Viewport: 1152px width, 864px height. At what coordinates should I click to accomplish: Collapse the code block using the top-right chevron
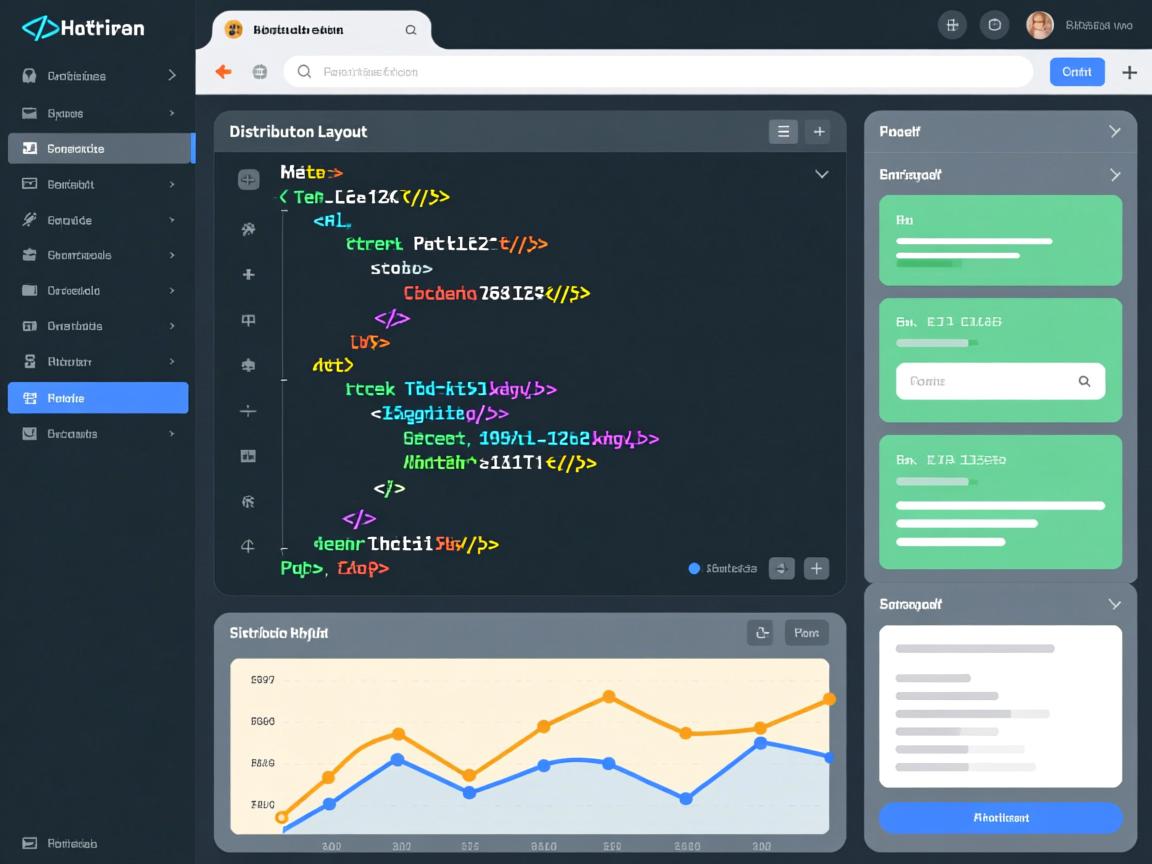[821, 174]
